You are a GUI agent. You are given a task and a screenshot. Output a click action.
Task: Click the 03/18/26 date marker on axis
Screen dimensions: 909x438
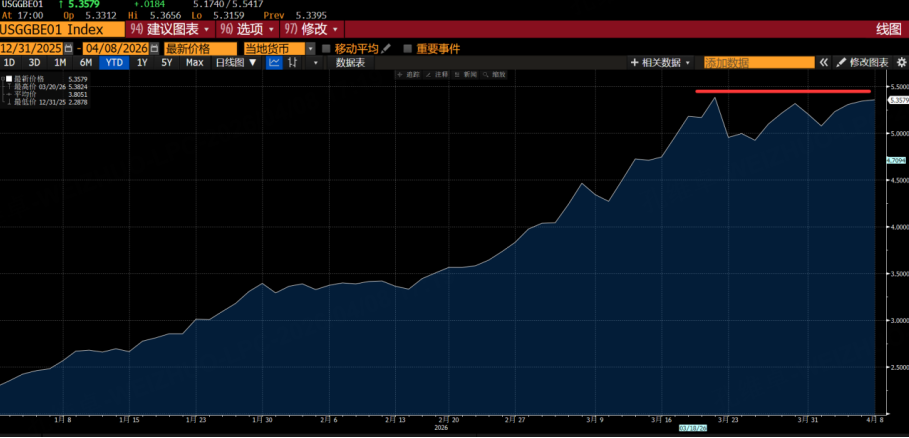694,428
